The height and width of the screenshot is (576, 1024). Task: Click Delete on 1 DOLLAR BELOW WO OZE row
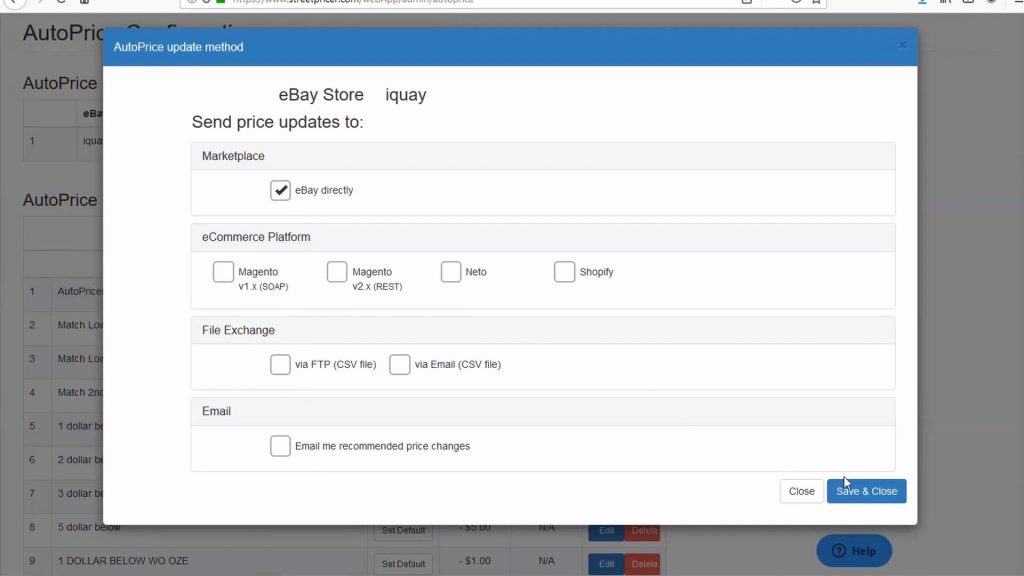643,564
